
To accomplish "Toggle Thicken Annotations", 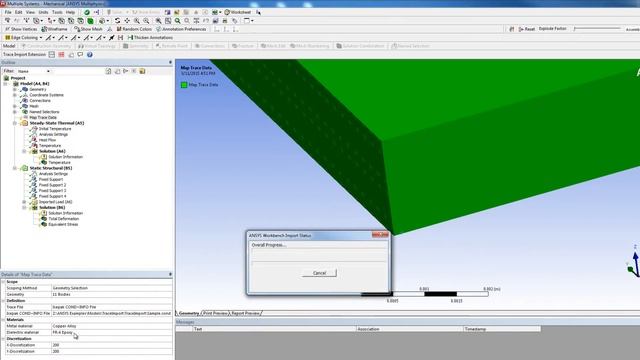I will tap(150, 38).
